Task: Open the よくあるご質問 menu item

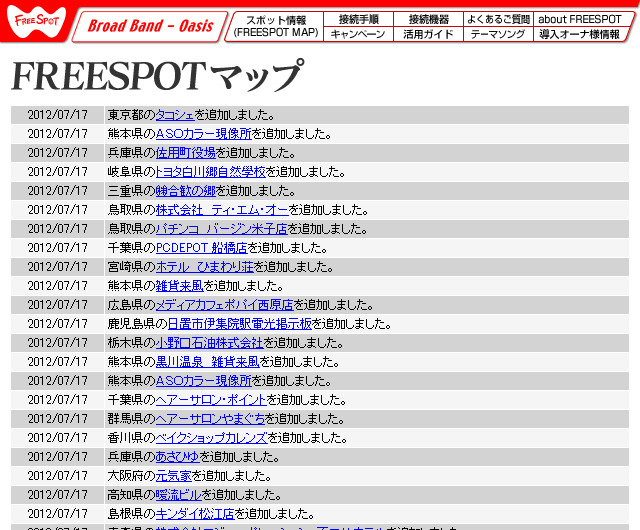Action: pyautogui.click(x=498, y=19)
